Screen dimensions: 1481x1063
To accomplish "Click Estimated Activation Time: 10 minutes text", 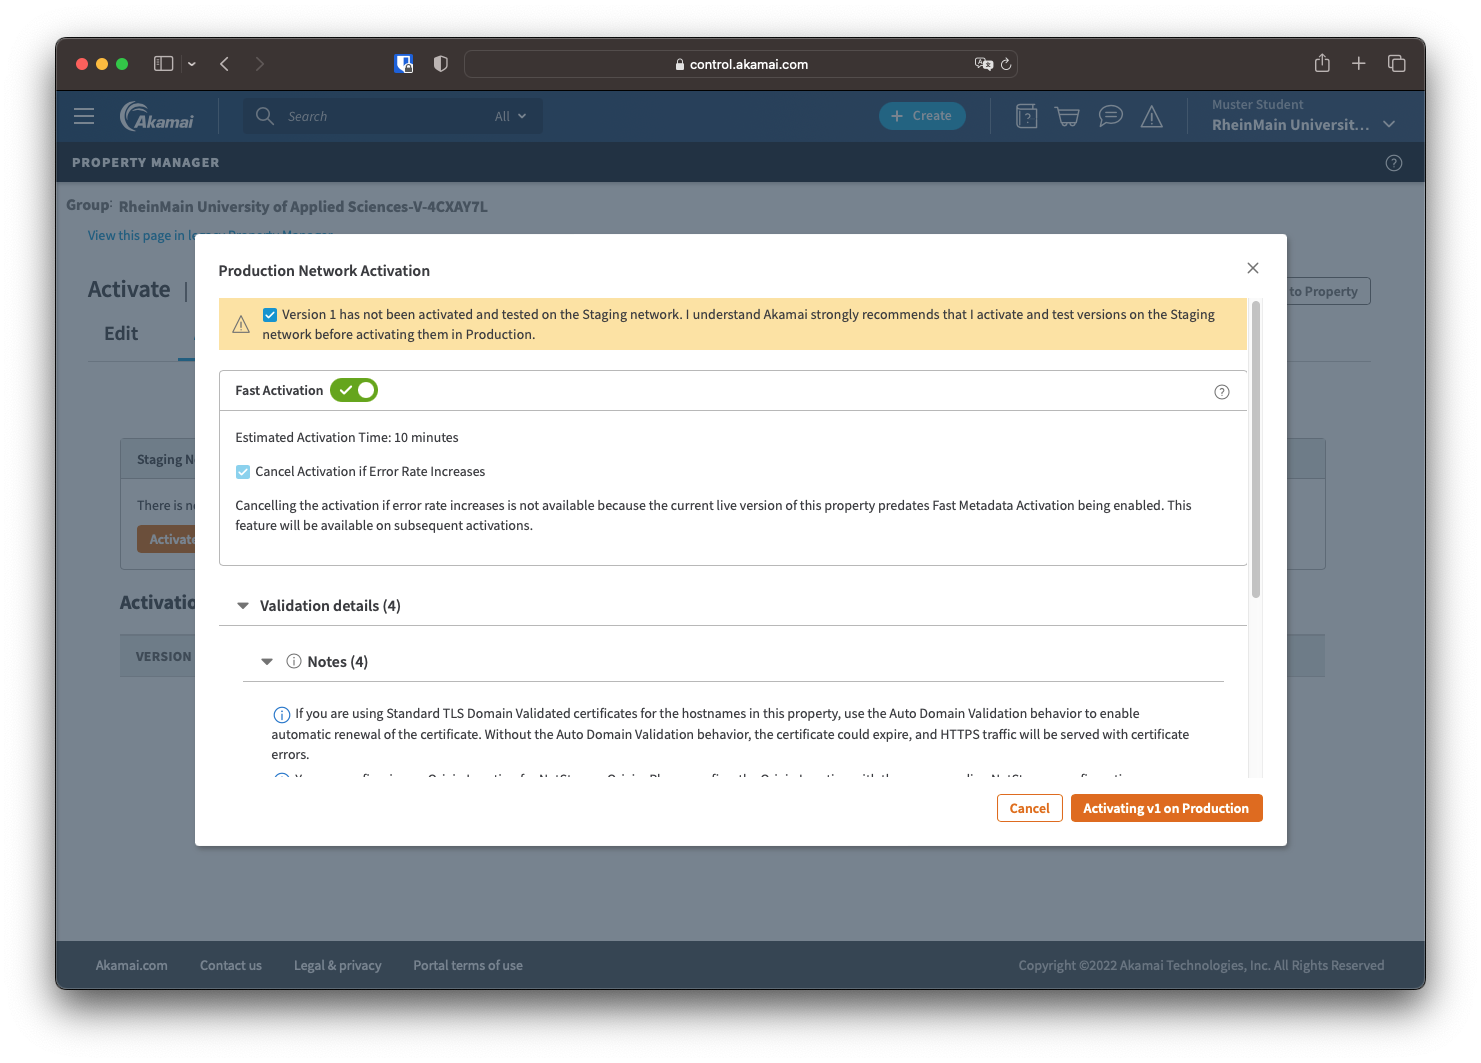I will [347, 437].
